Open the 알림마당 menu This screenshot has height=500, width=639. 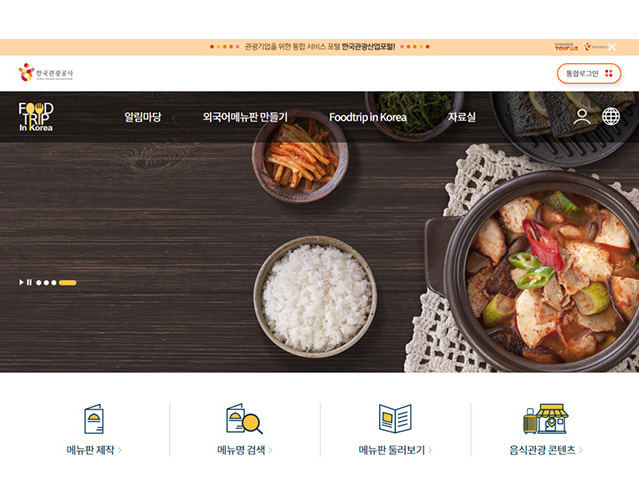[143, 117]
